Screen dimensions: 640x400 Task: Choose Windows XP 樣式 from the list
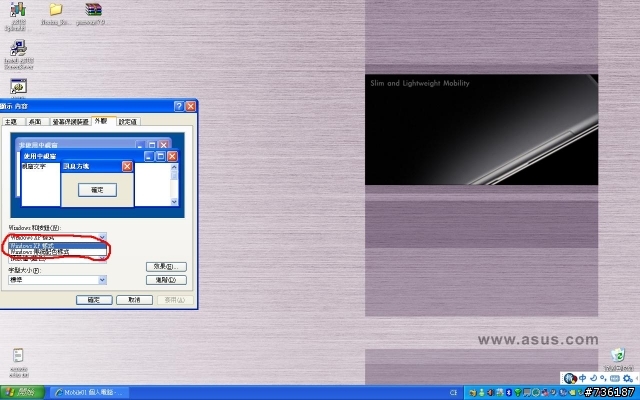[57, 246]
